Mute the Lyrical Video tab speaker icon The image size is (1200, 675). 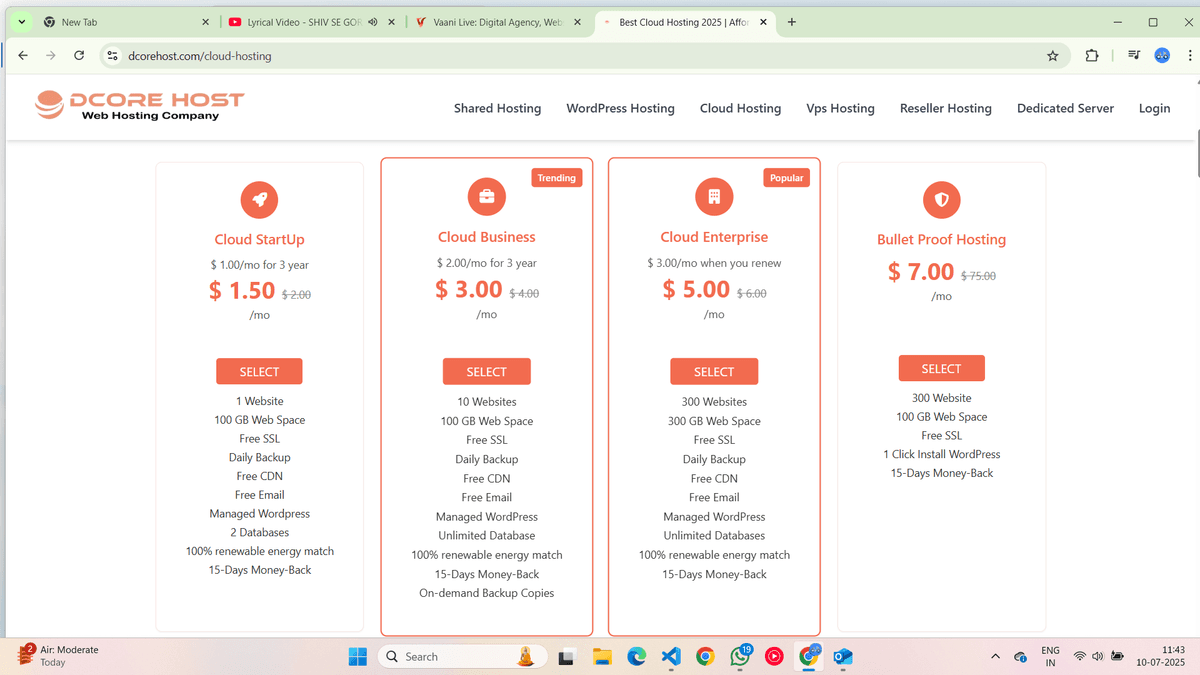373,22
